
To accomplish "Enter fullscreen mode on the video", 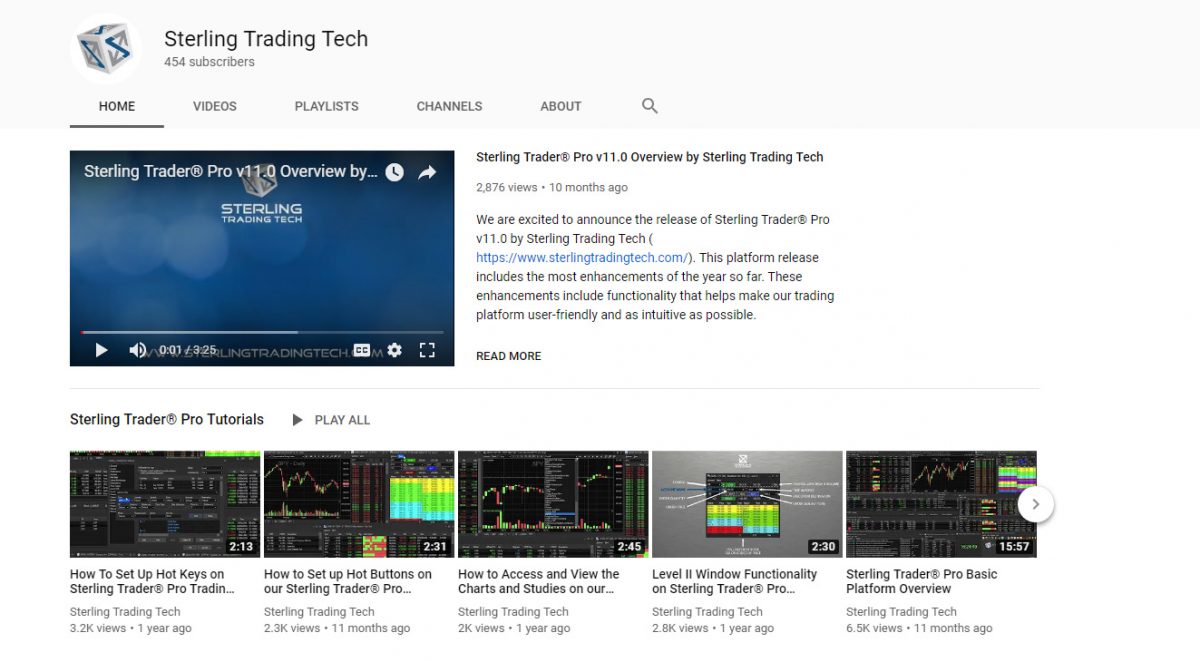I will 427,350.
